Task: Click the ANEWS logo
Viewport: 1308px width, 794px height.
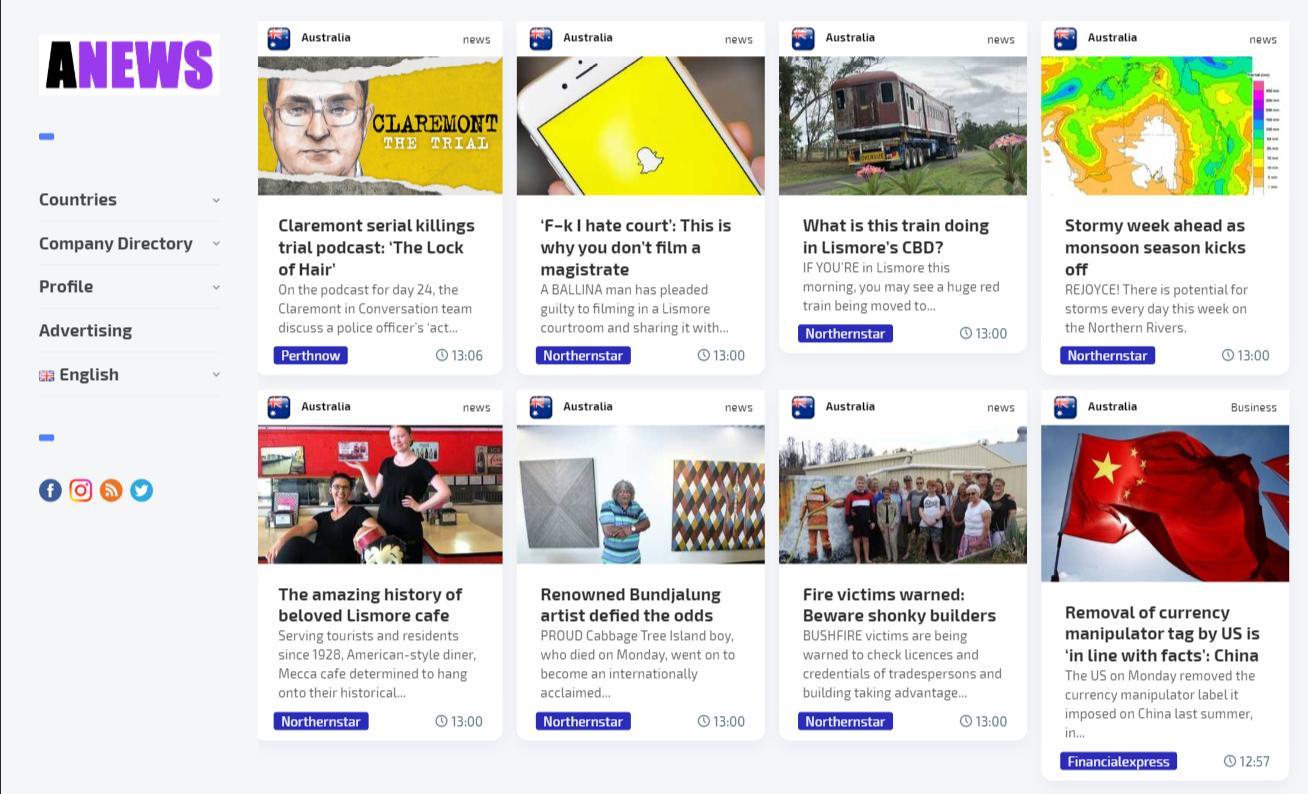Action: coord(129,65)
